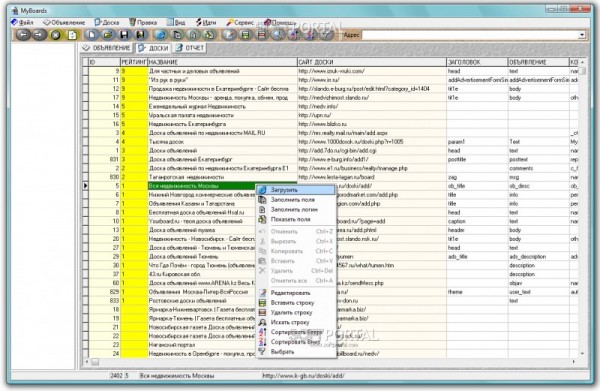Select the highlighted cell Вся недвижимость Москвы
Image resolution: width=600 pixels, height=391 pixels.
202,186
